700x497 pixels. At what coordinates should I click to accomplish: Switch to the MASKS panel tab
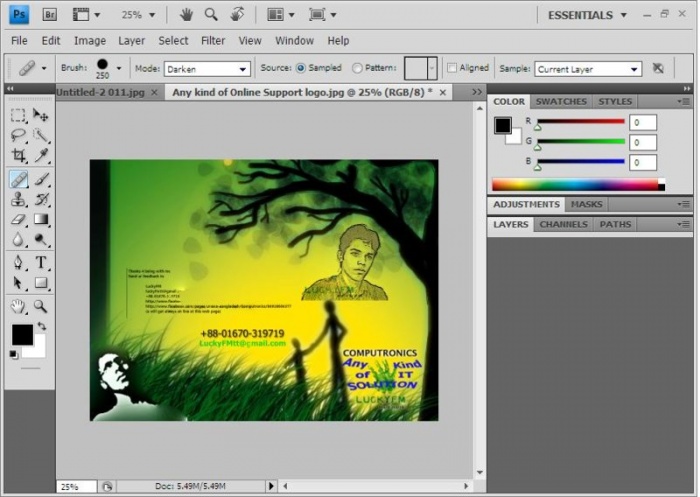click(x=587, y=205)
